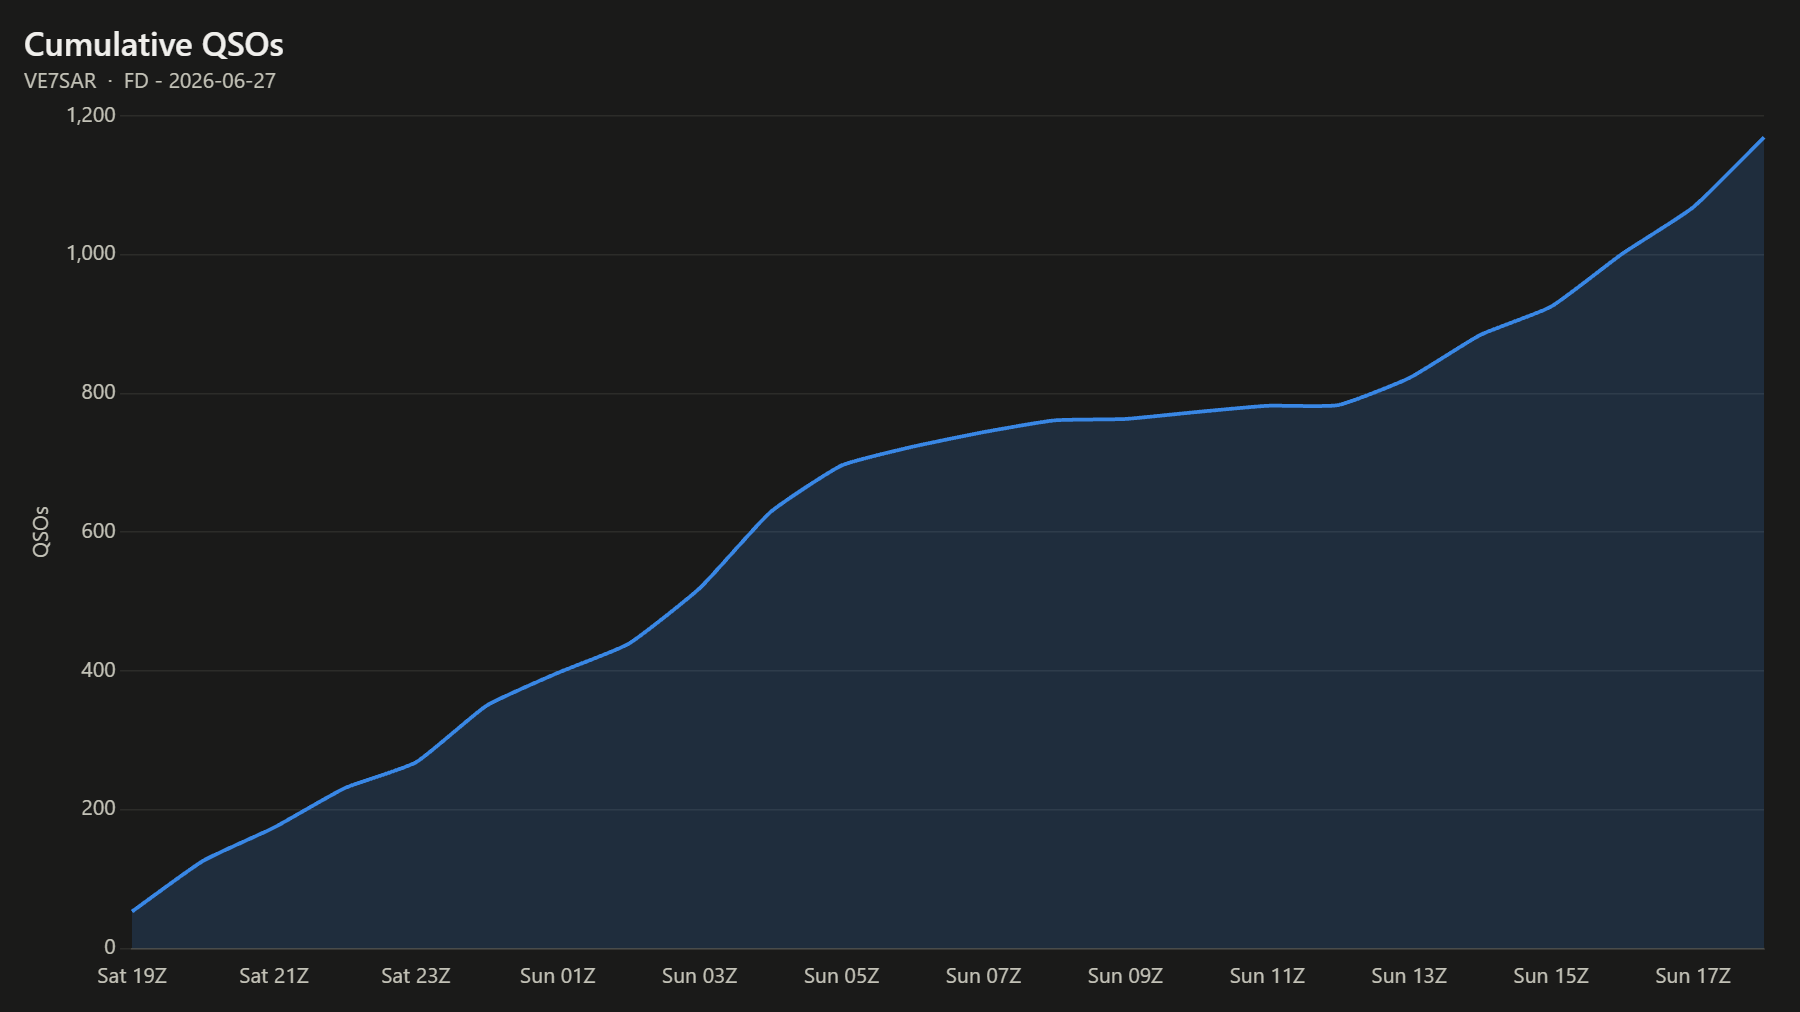Click the "Sun 09Z" x-axis label
Image resolution: width=1800 pixels, height=1012 pixels.
click(1126, 976)
